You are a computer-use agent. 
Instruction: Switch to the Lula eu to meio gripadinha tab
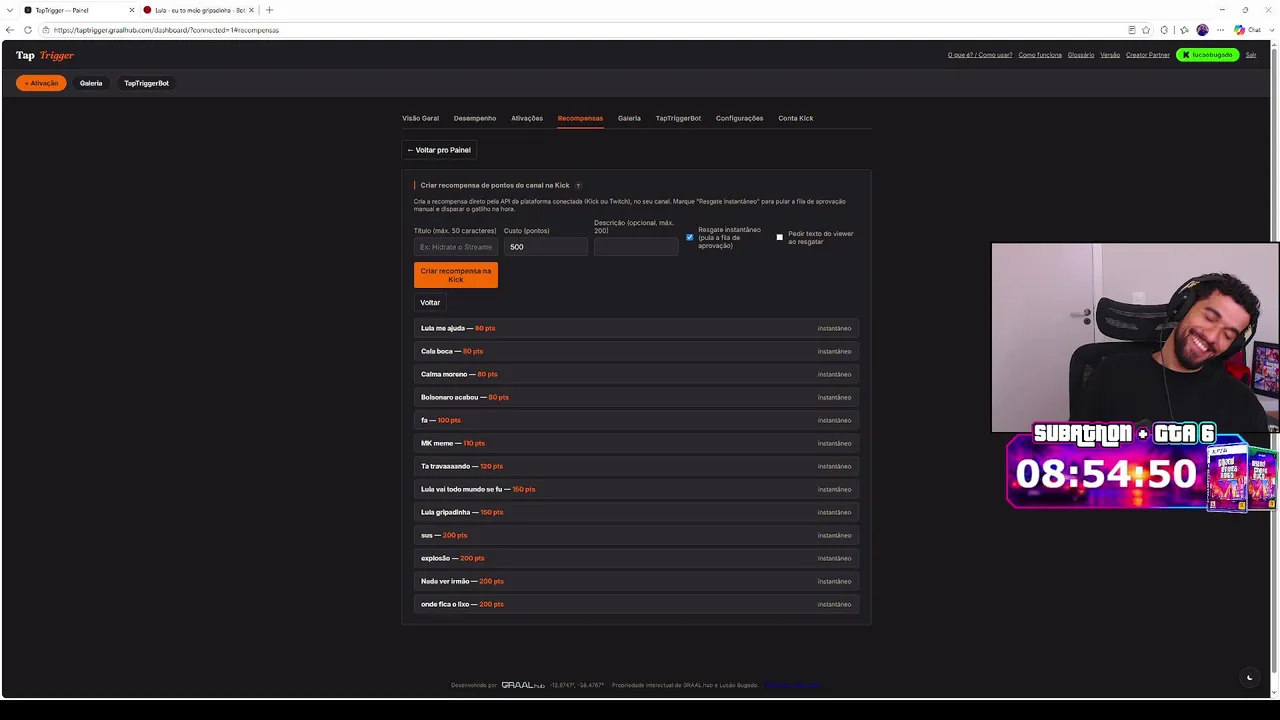click(200, 10)
